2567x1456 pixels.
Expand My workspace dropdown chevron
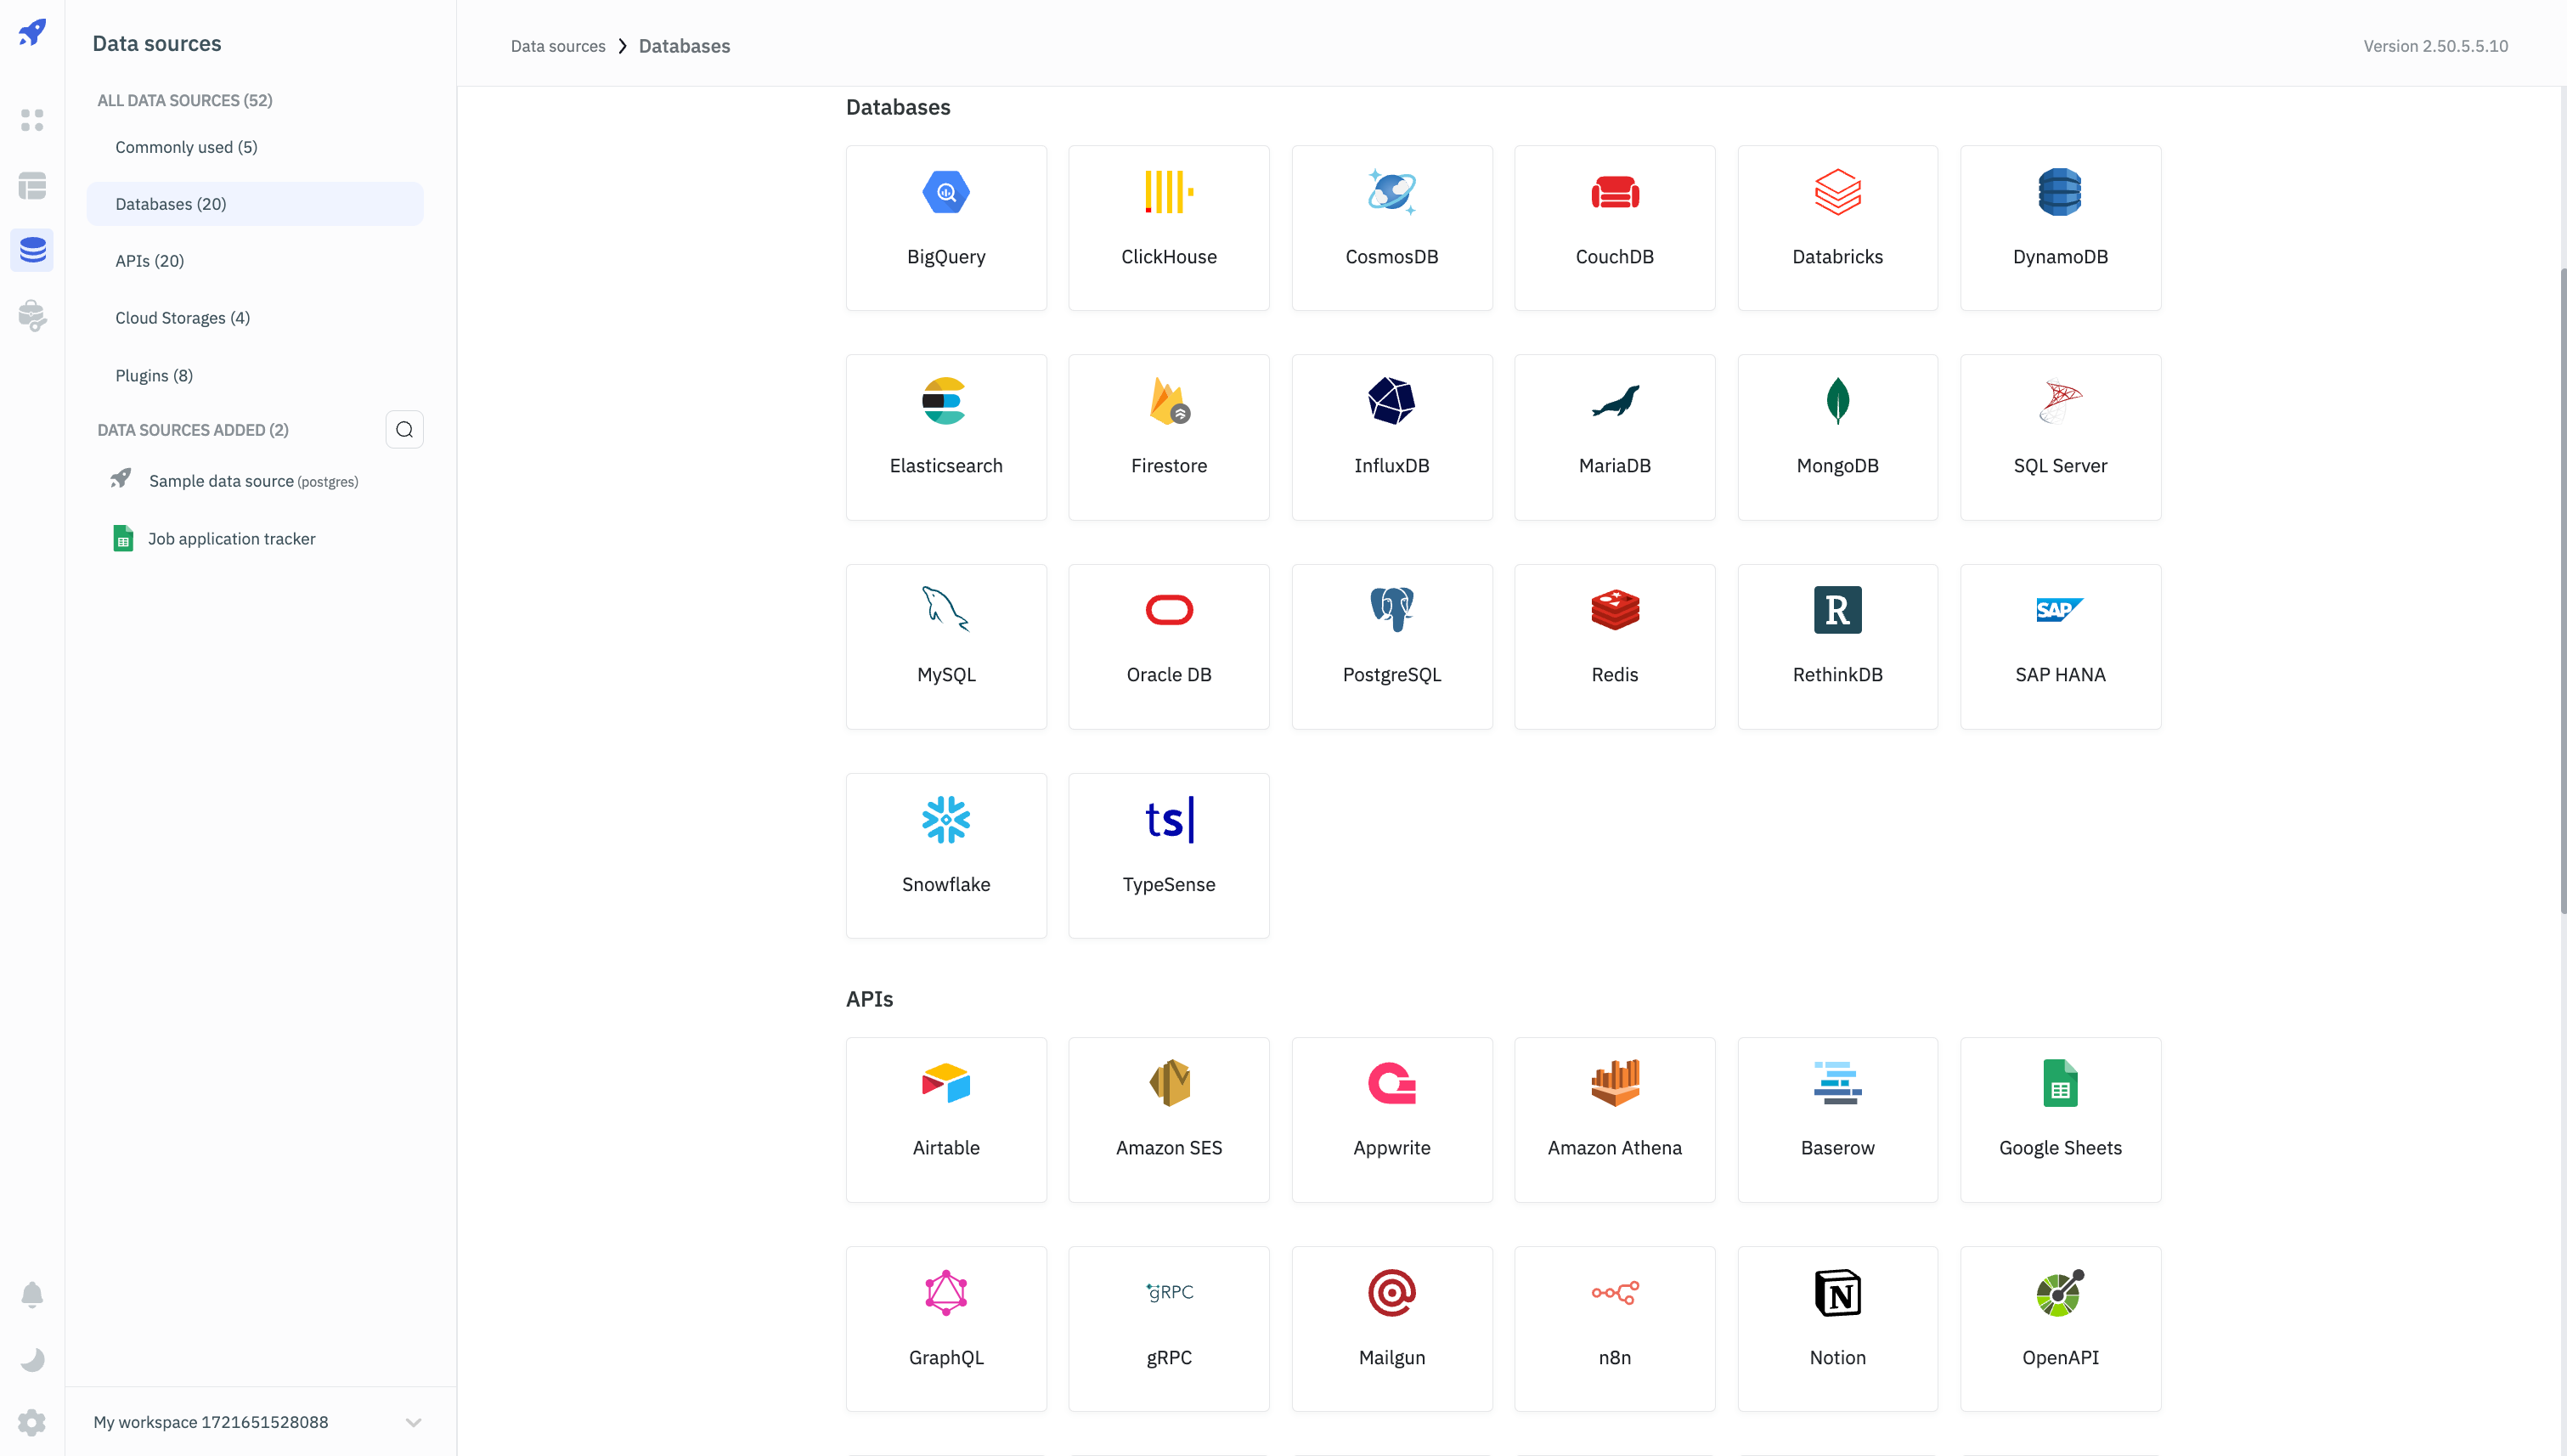(413, 1422)
